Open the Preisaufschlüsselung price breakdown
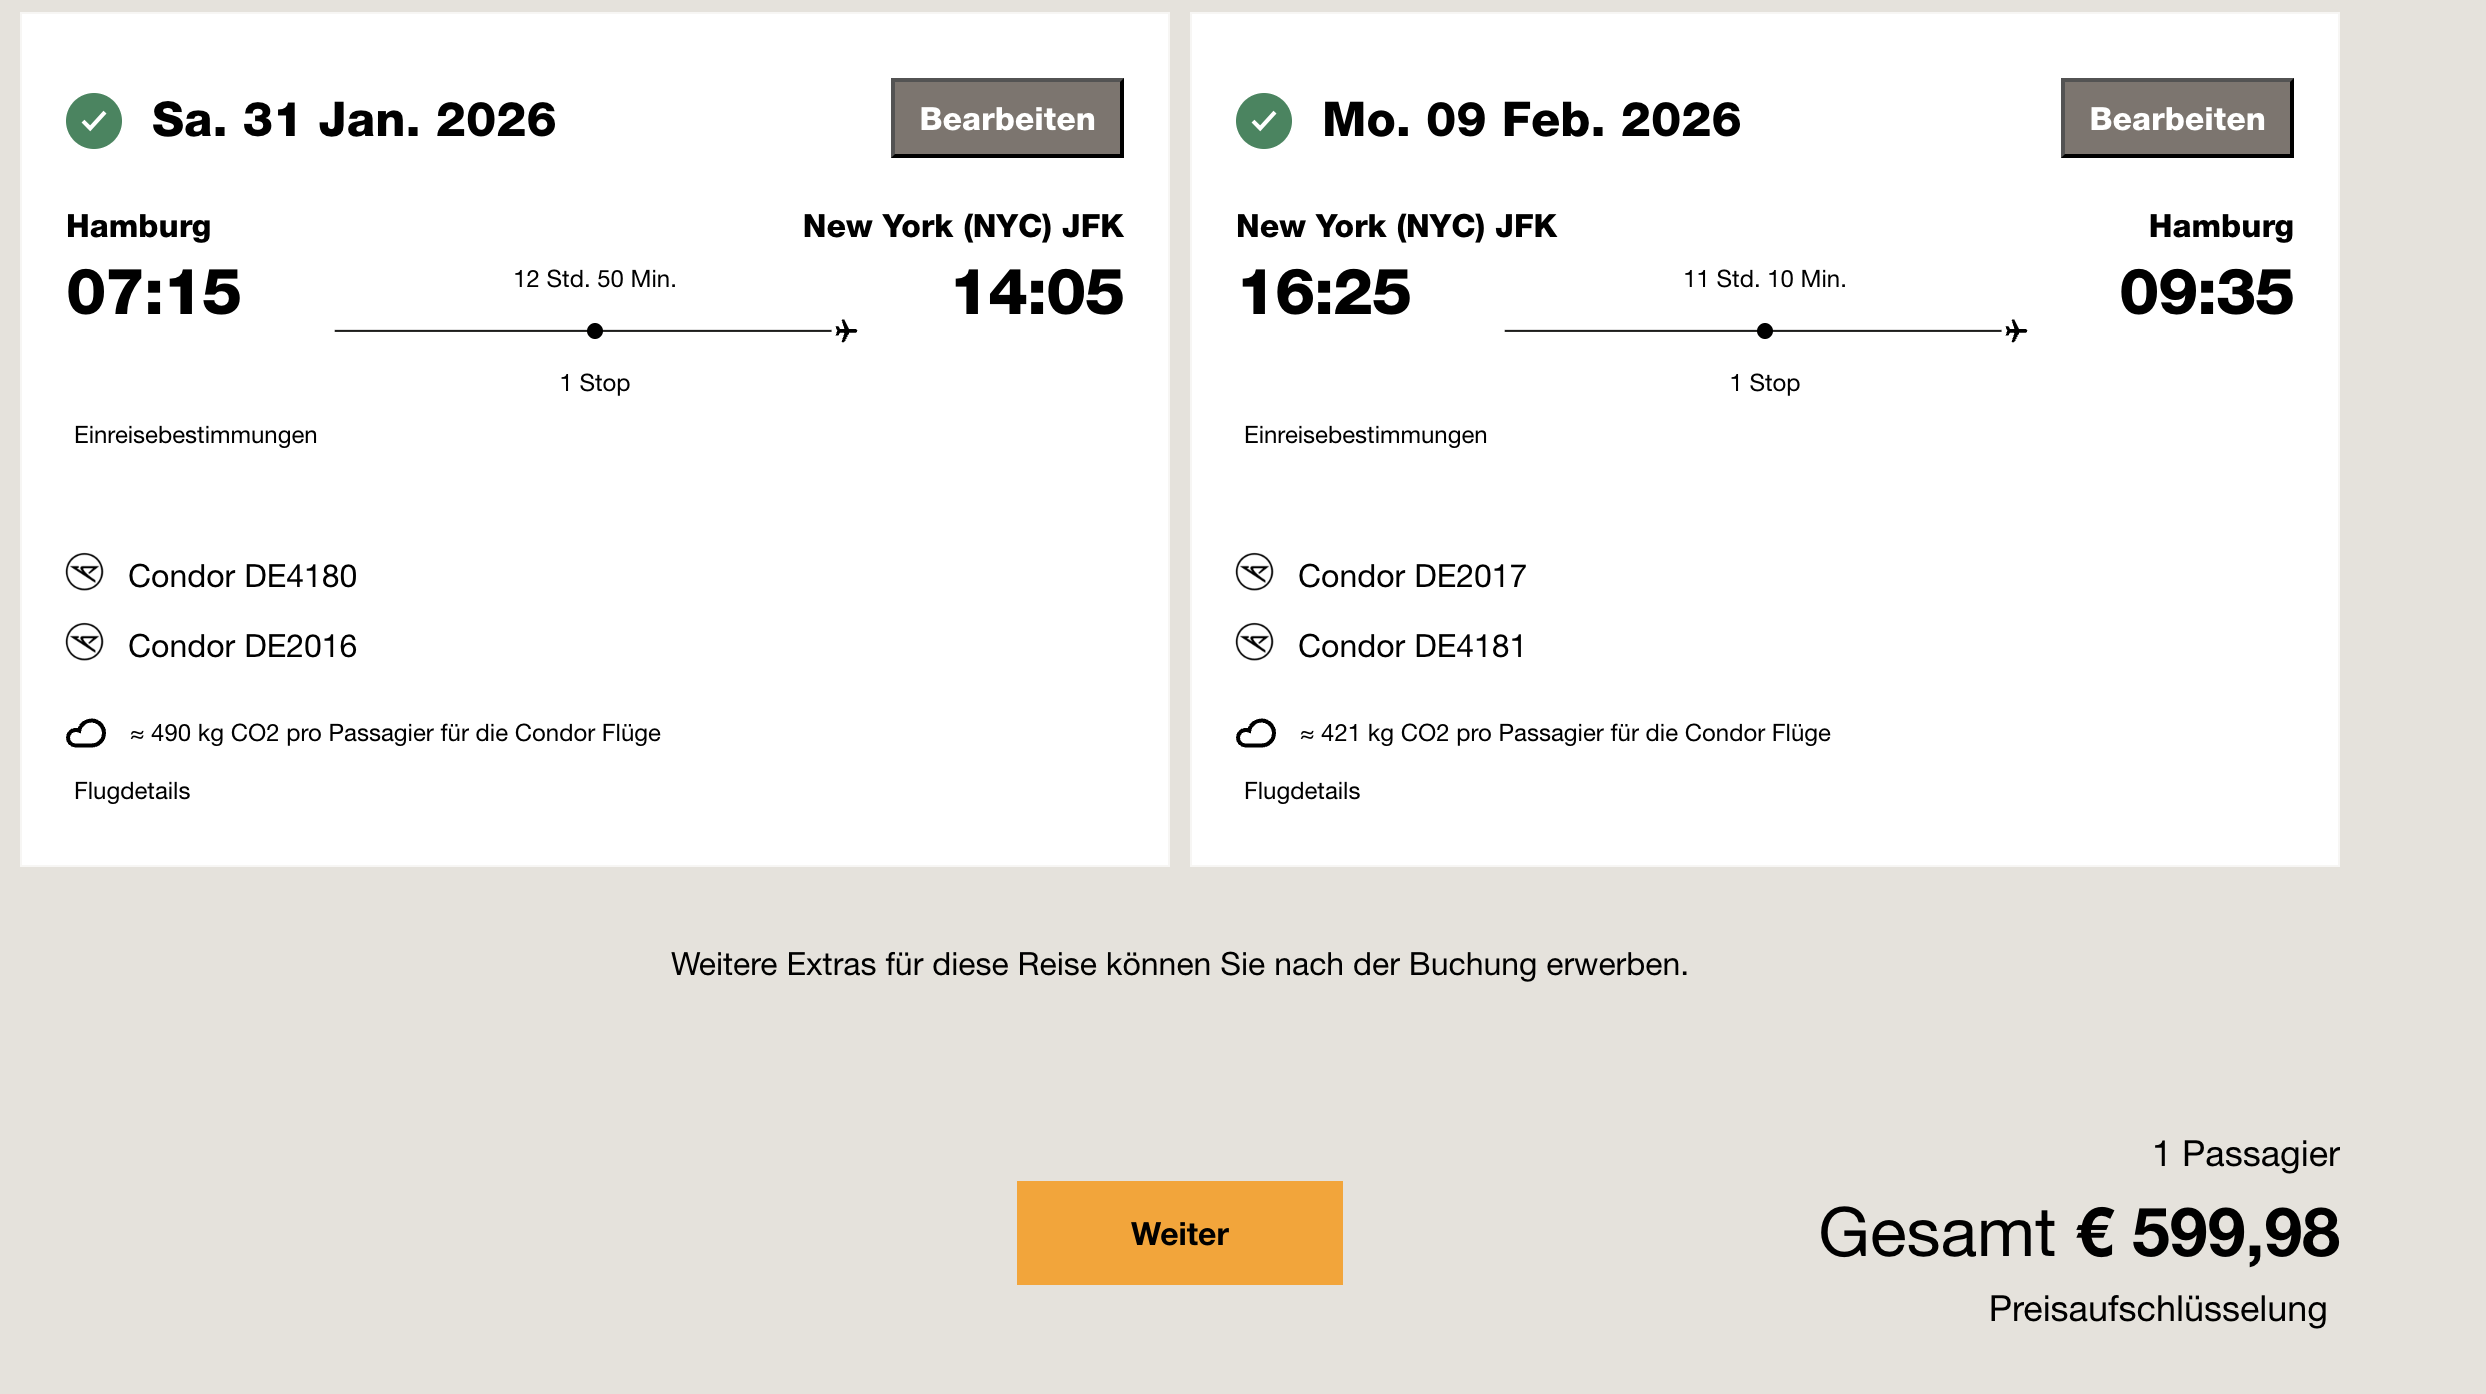 coord(2157,1309)
